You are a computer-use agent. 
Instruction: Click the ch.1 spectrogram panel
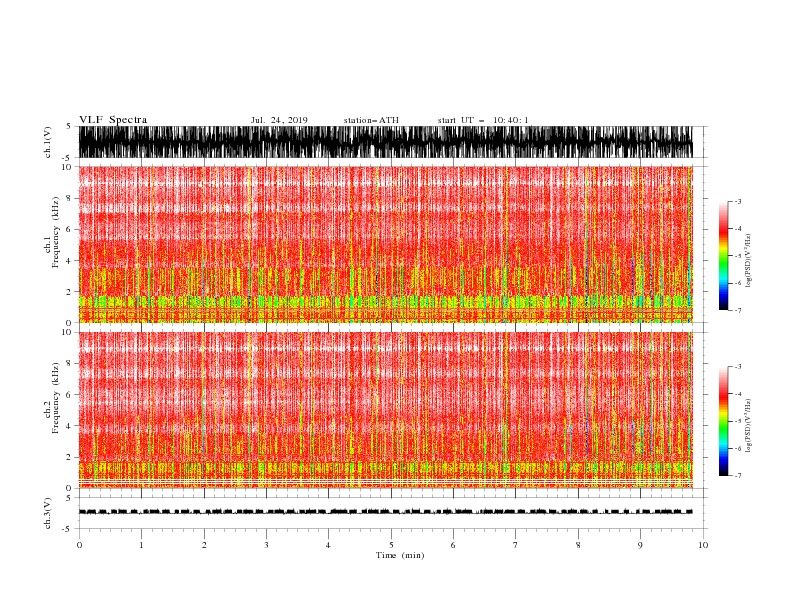click(392, 244)
